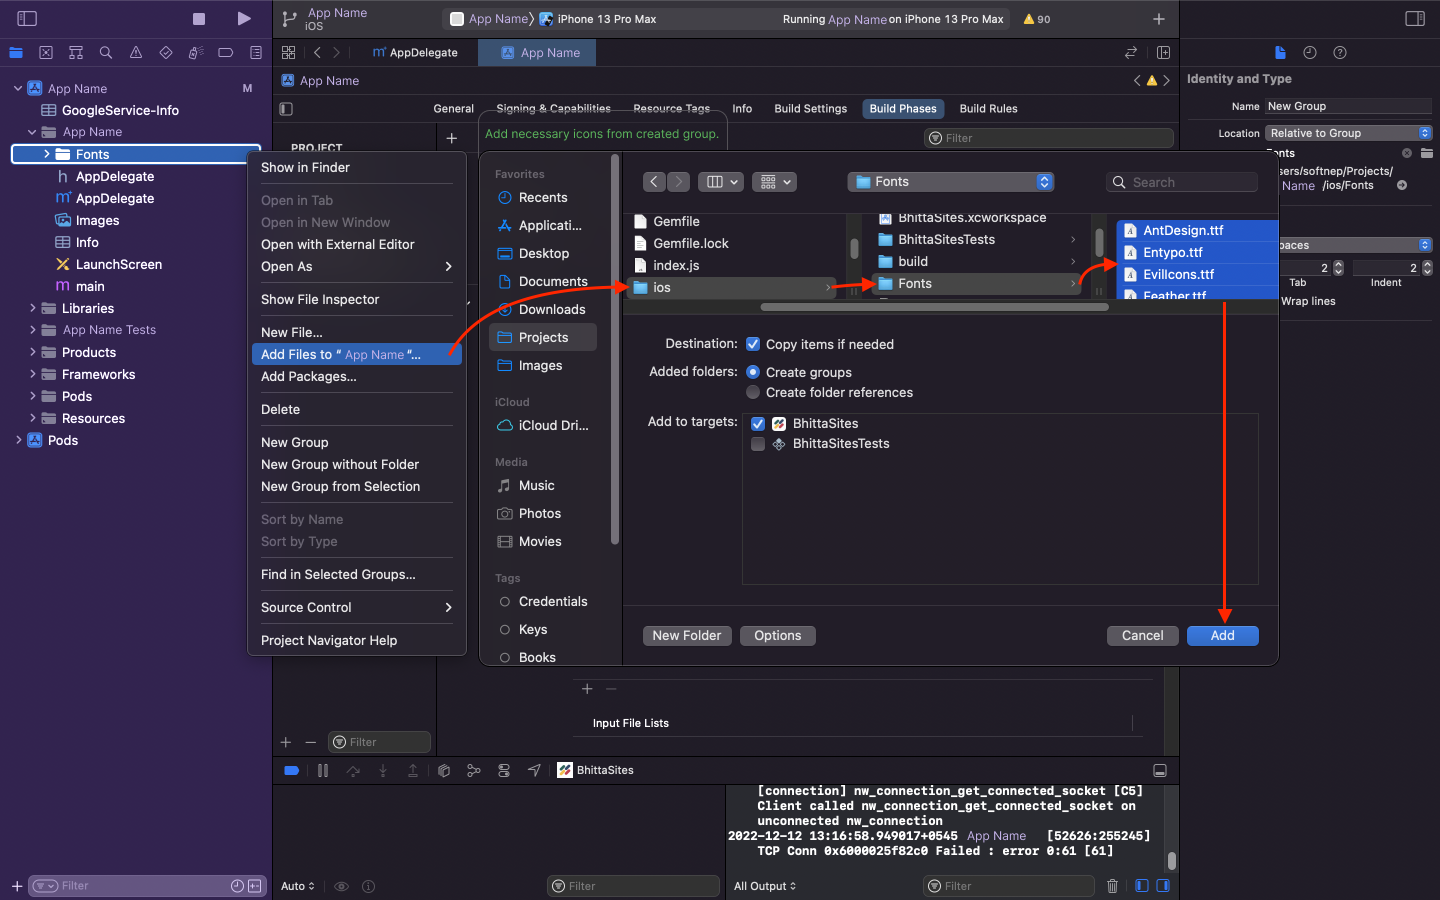Increase Indent value with stepper

click(x=1427, y=264)
